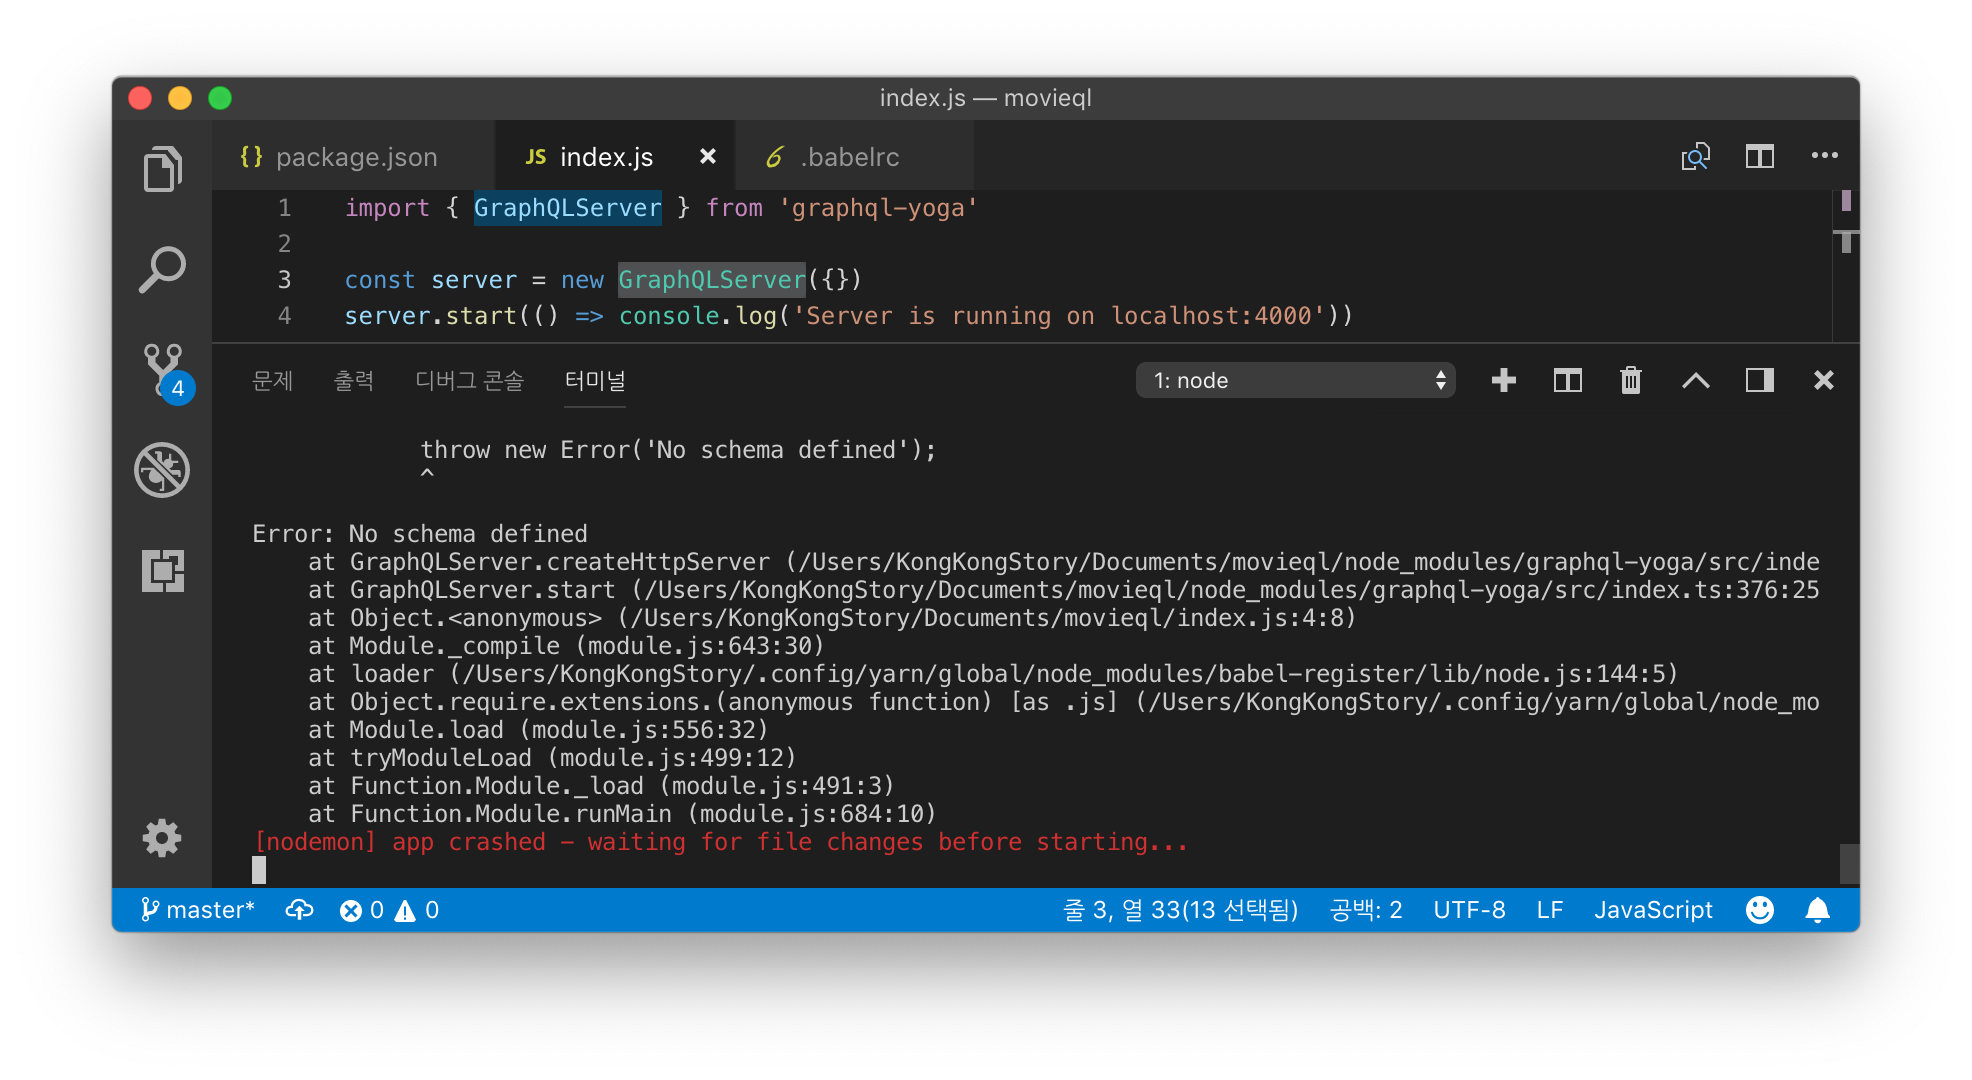Toggle split editor layout
This screenshot has width=1972, height=1080.
click(x=1759, y=156)
